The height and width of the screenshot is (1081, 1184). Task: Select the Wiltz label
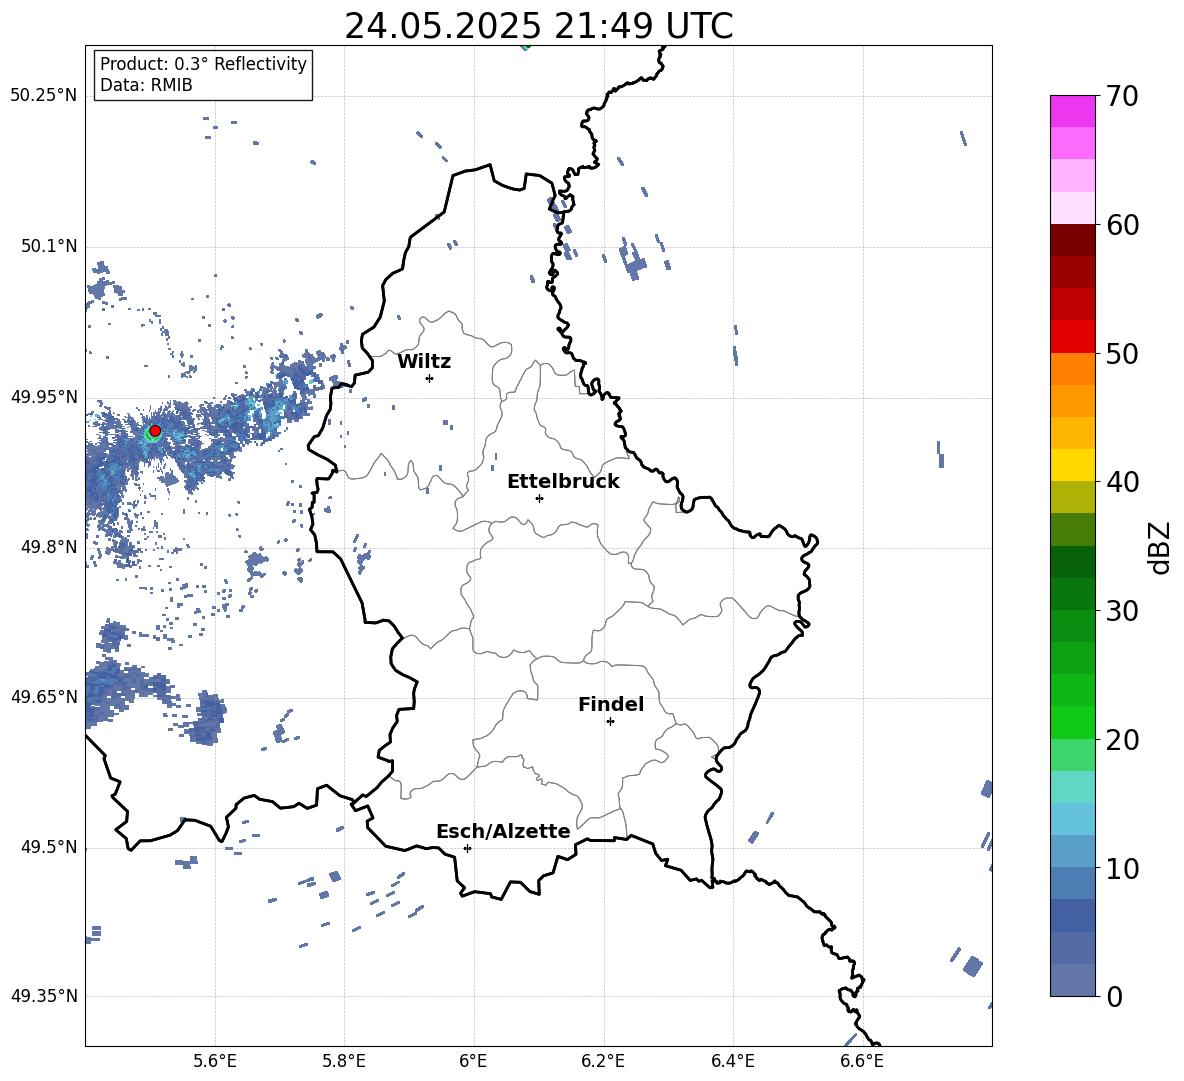pos(424,362)
